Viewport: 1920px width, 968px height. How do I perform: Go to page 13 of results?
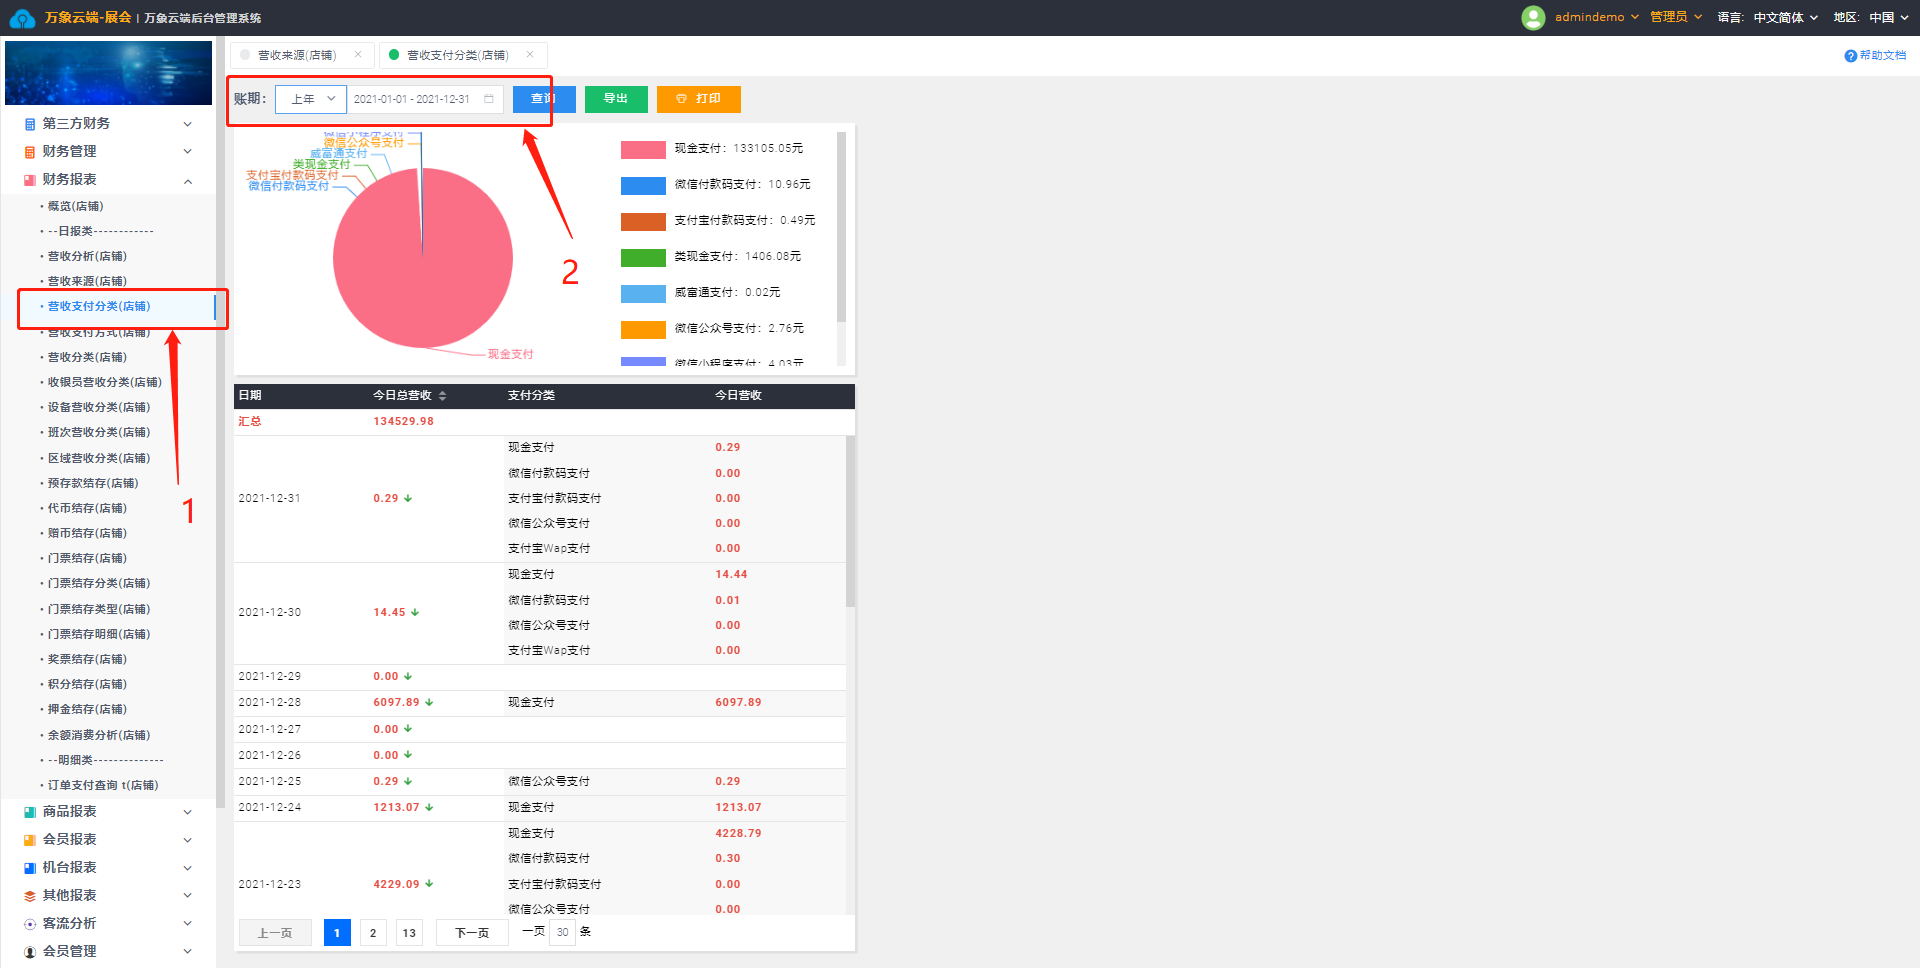409,933
